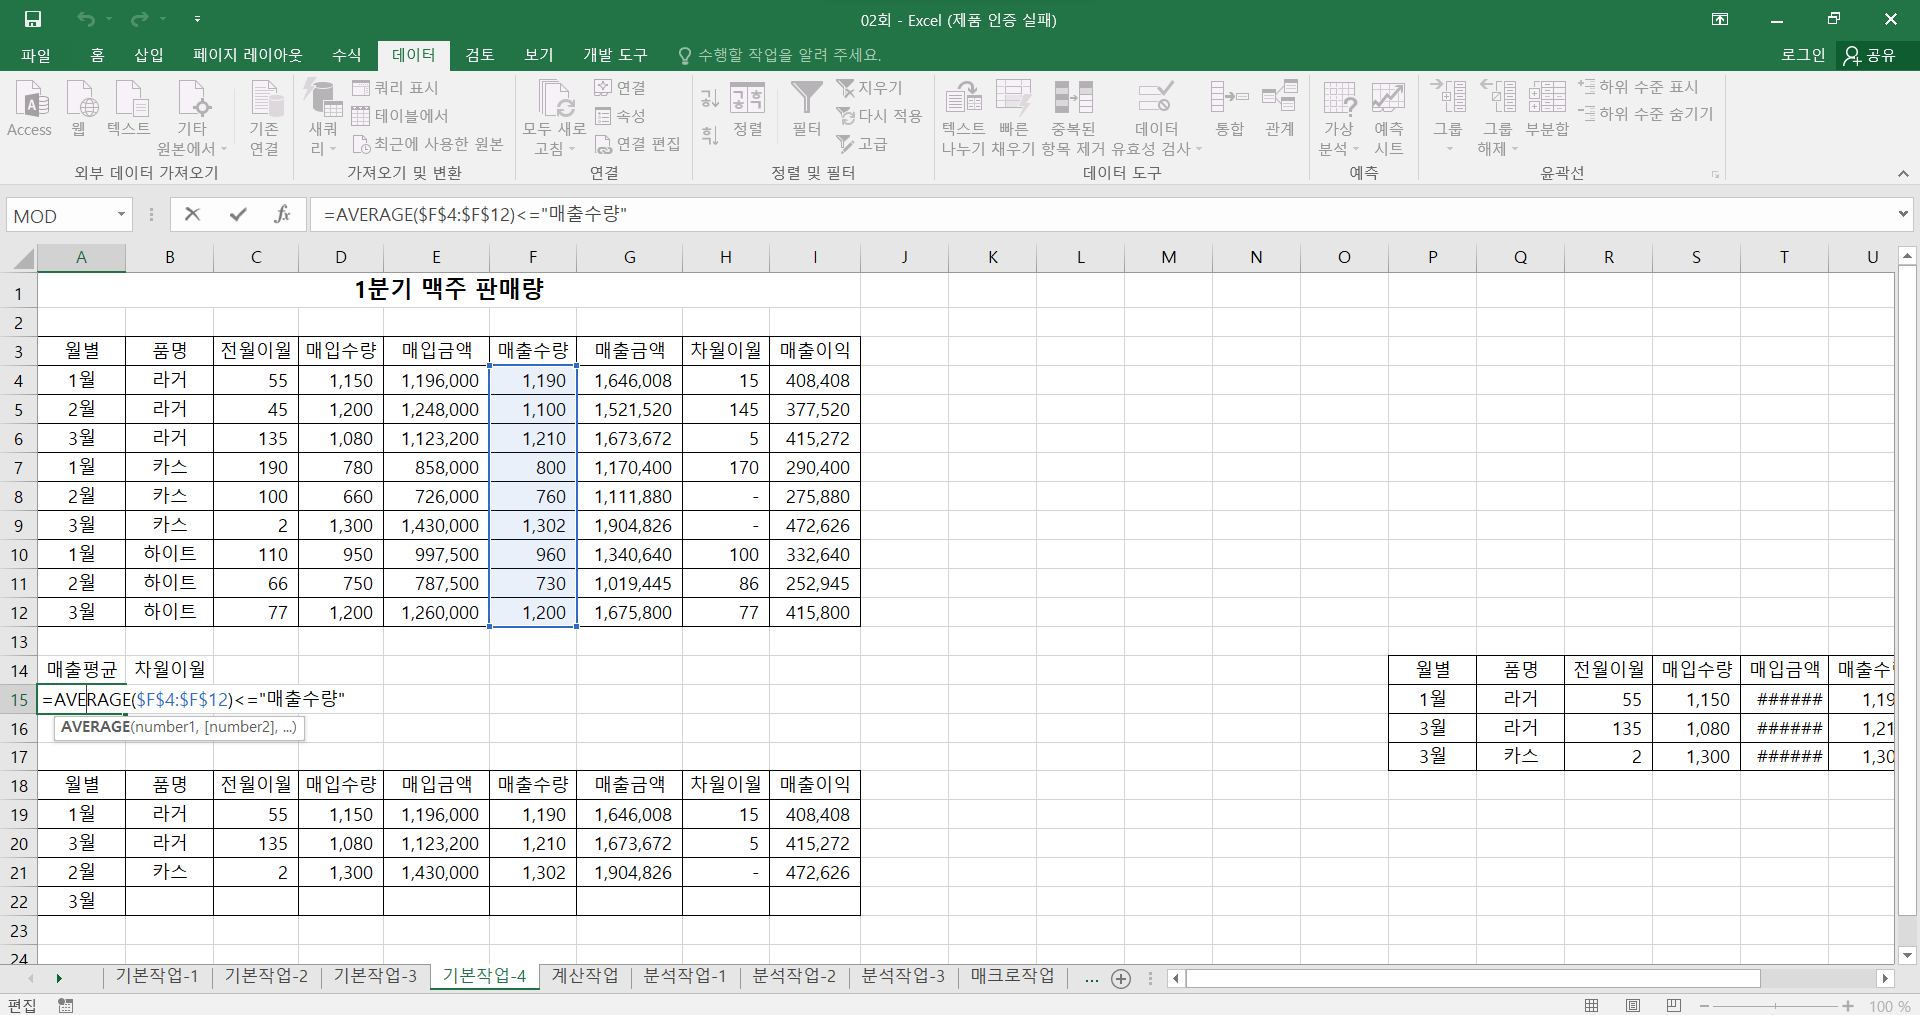Switch to the 계산작업 sheet tab

click(585, 976)
